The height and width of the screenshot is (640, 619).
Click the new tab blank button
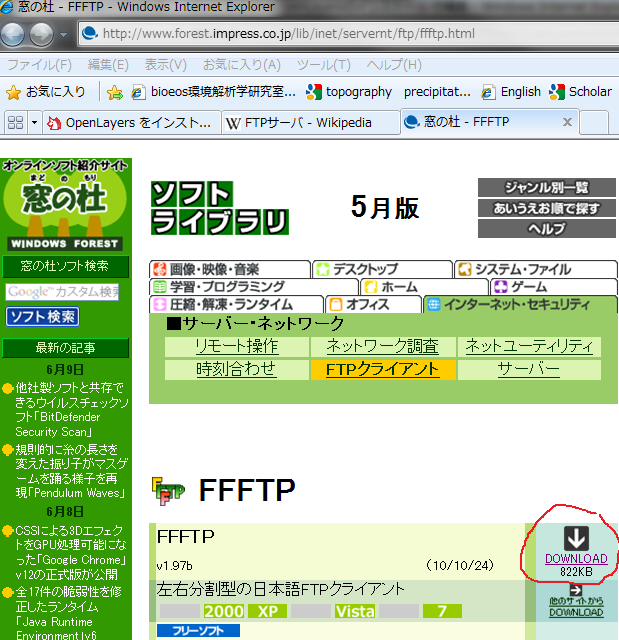[594, 122]
